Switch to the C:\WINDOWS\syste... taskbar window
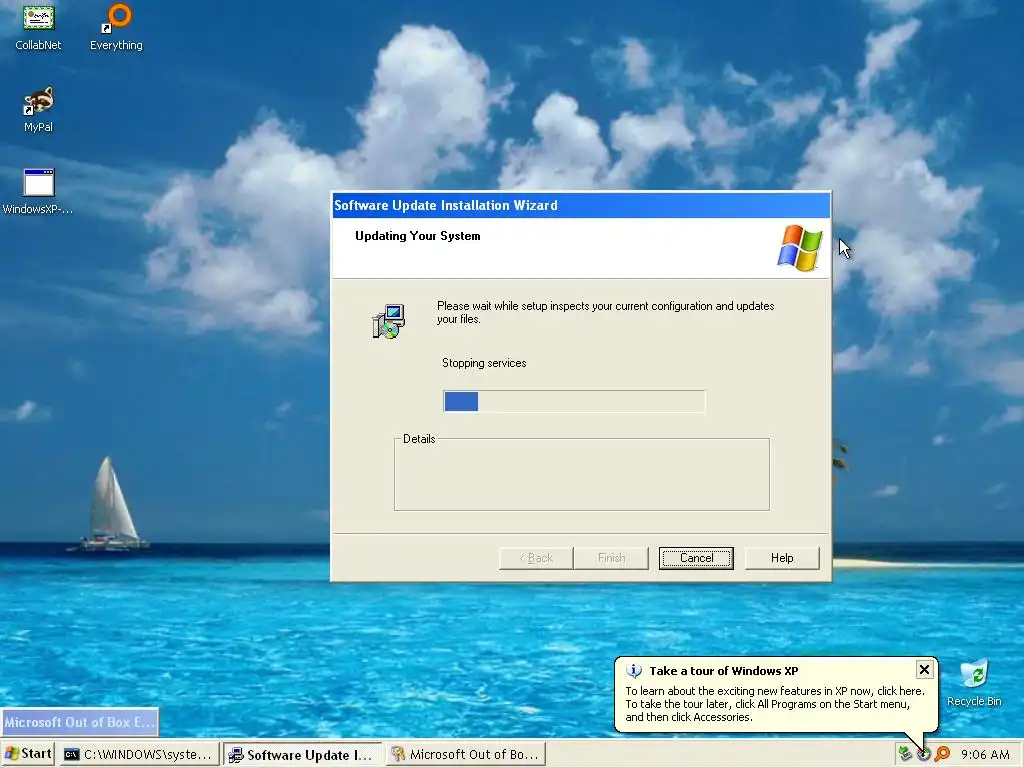 [138, 754]
